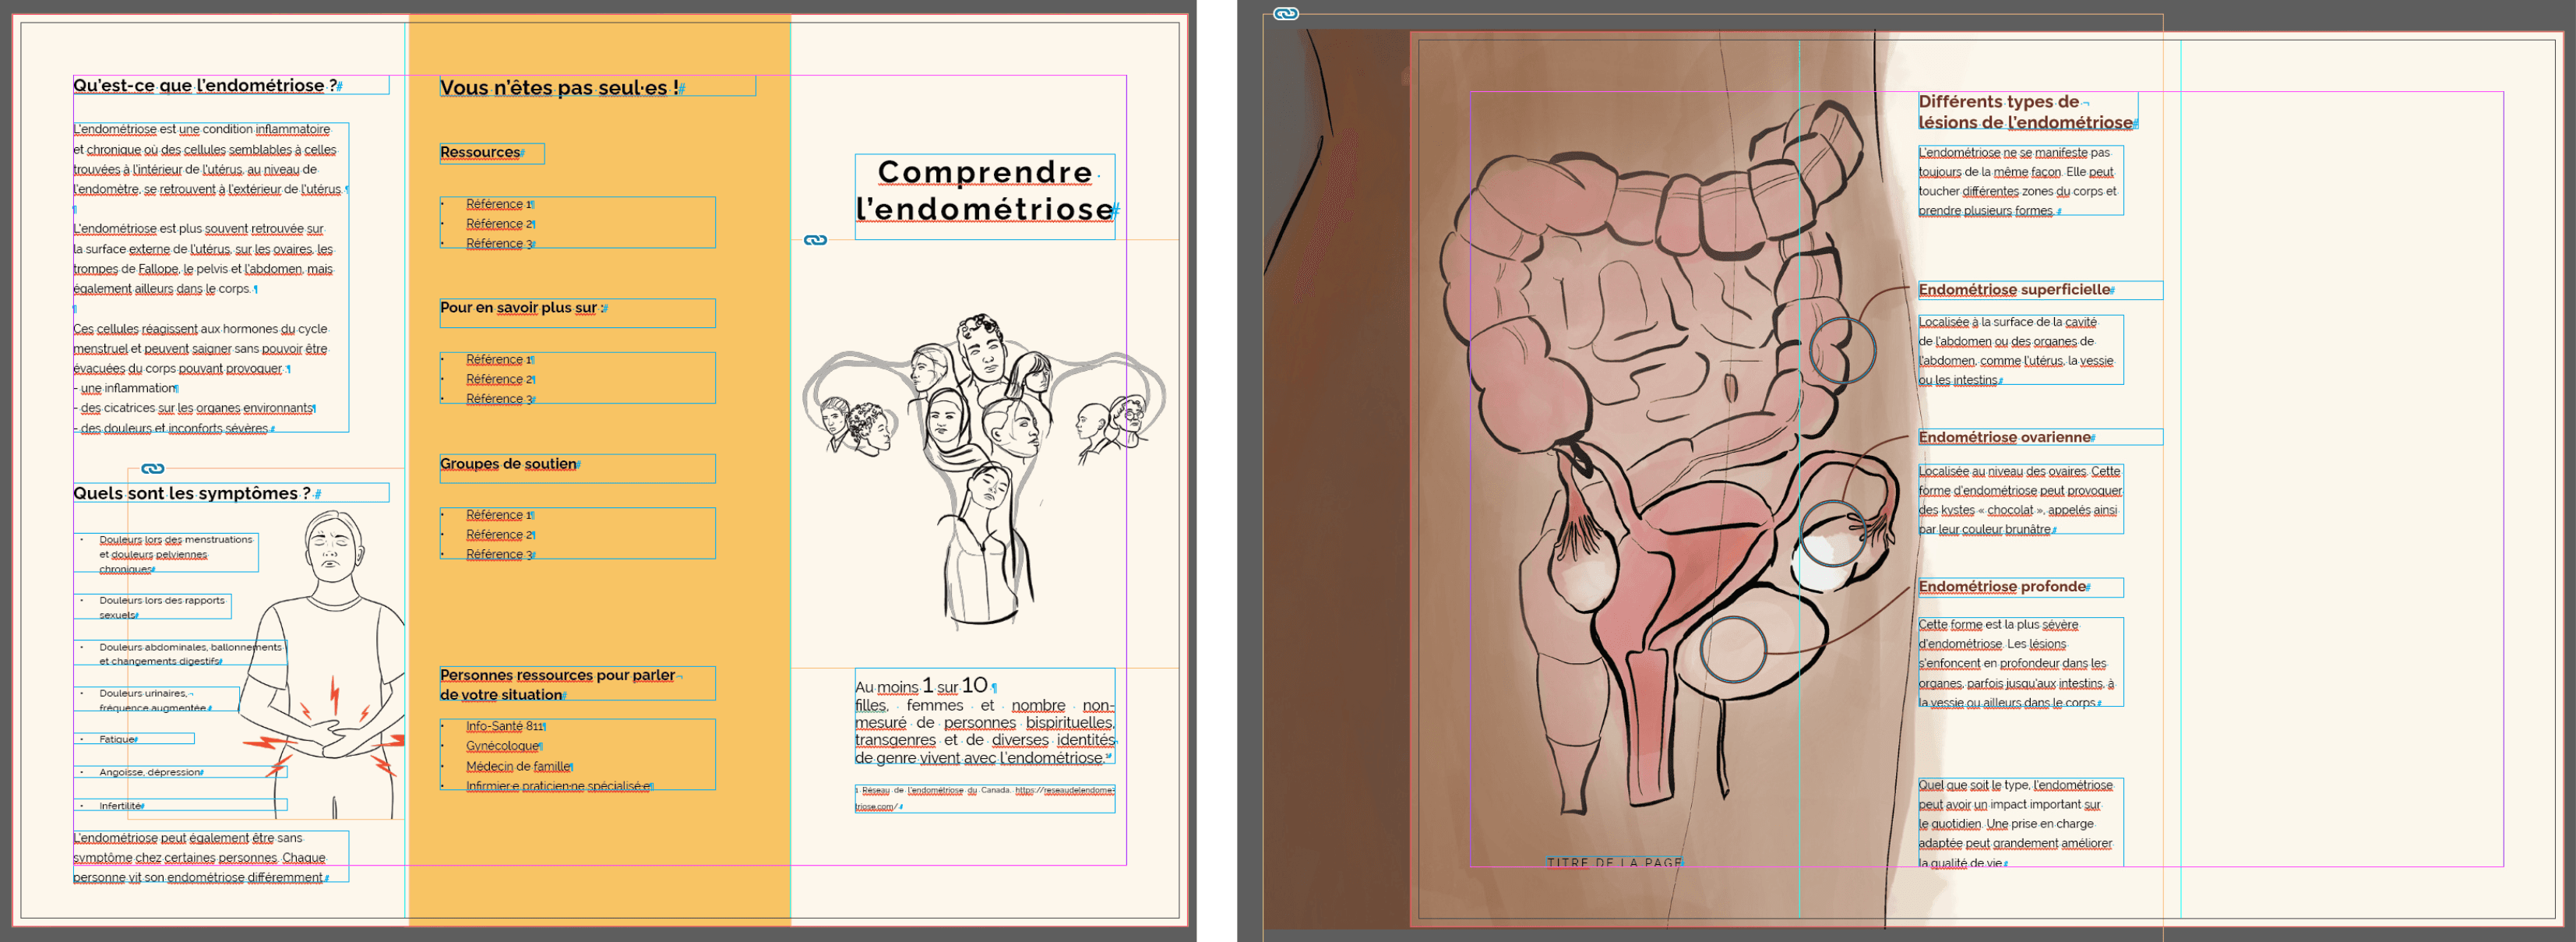Click 'Info-Santé 811' list item
Viewport: 2576px width, 942px height.
pos(504,727)
